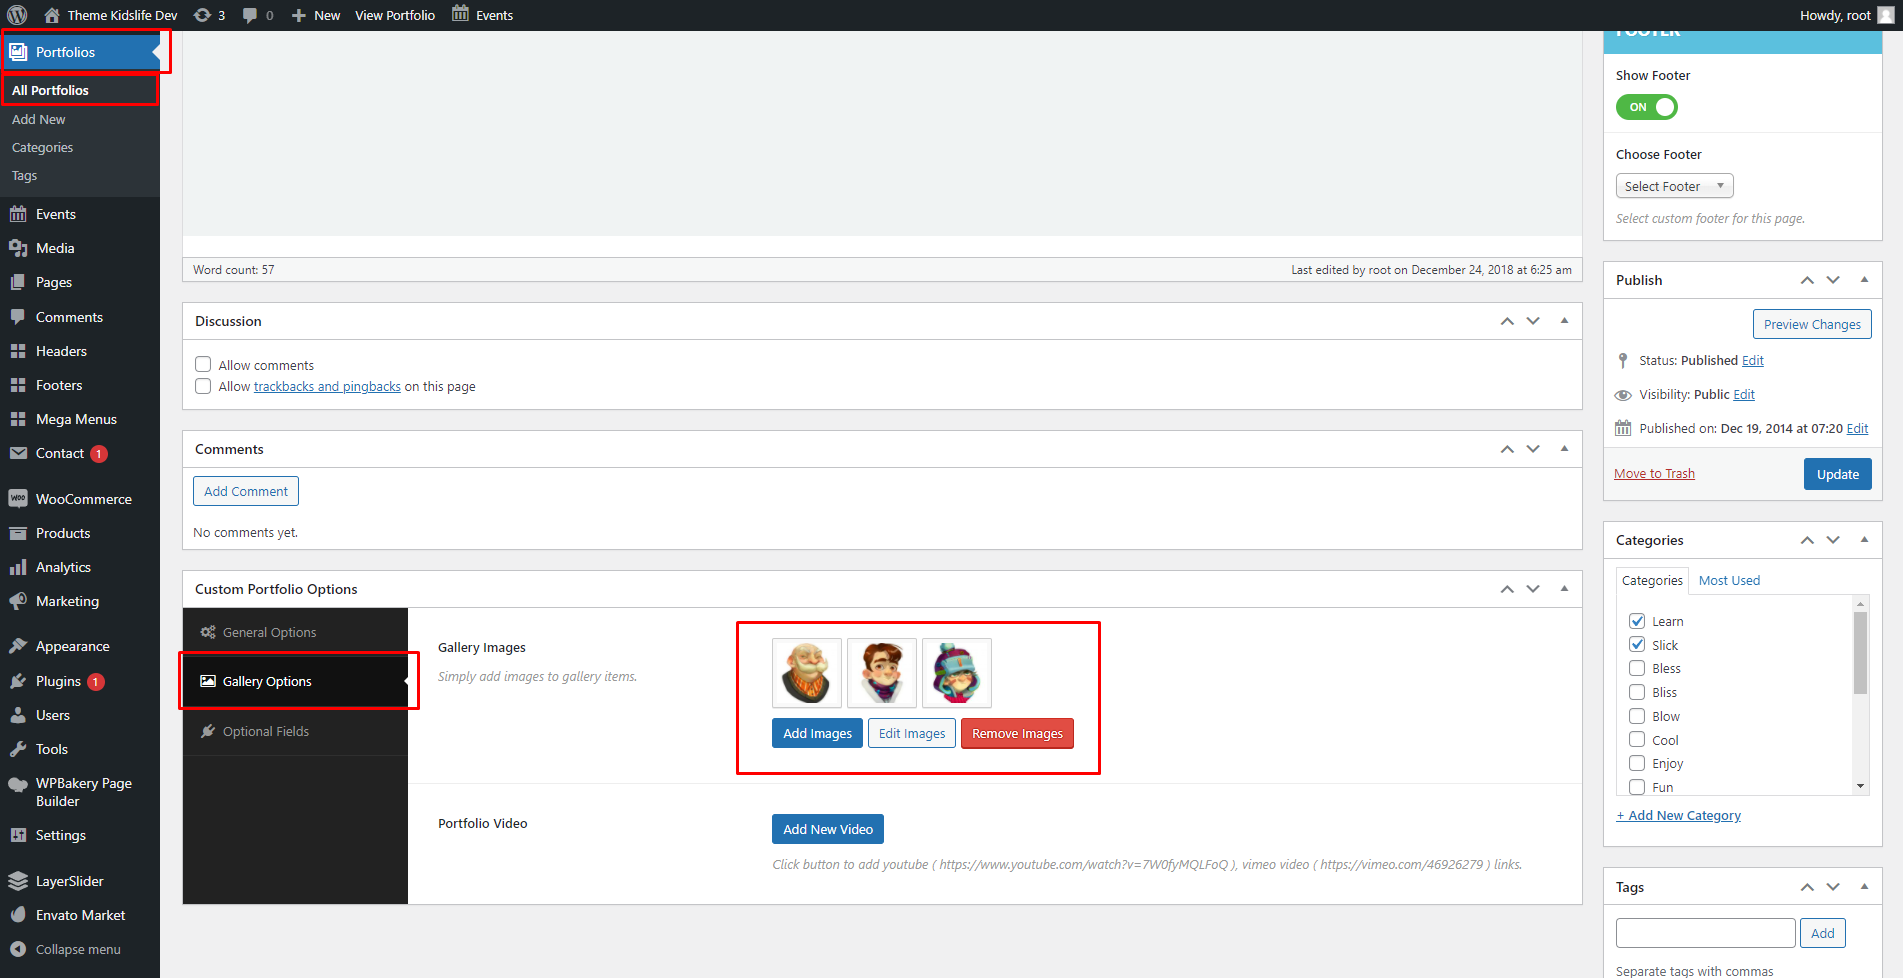The height and width of the screenshot is (978, 1903).
Task: Enable the Allow comments checkbox
Action: (203, 364)
